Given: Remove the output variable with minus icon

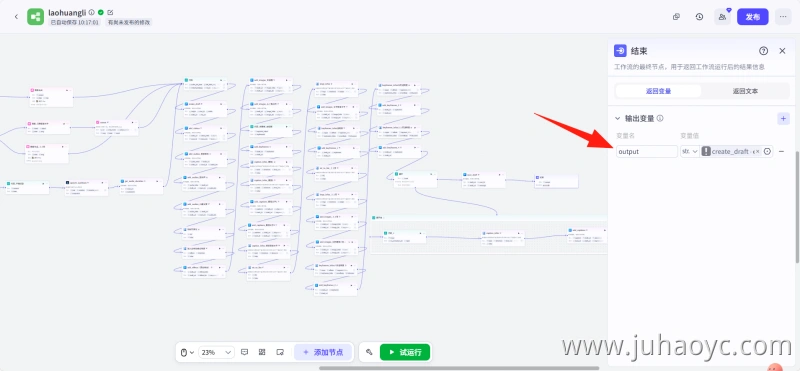Looking at the screenshot, I should tap(781, 152).
